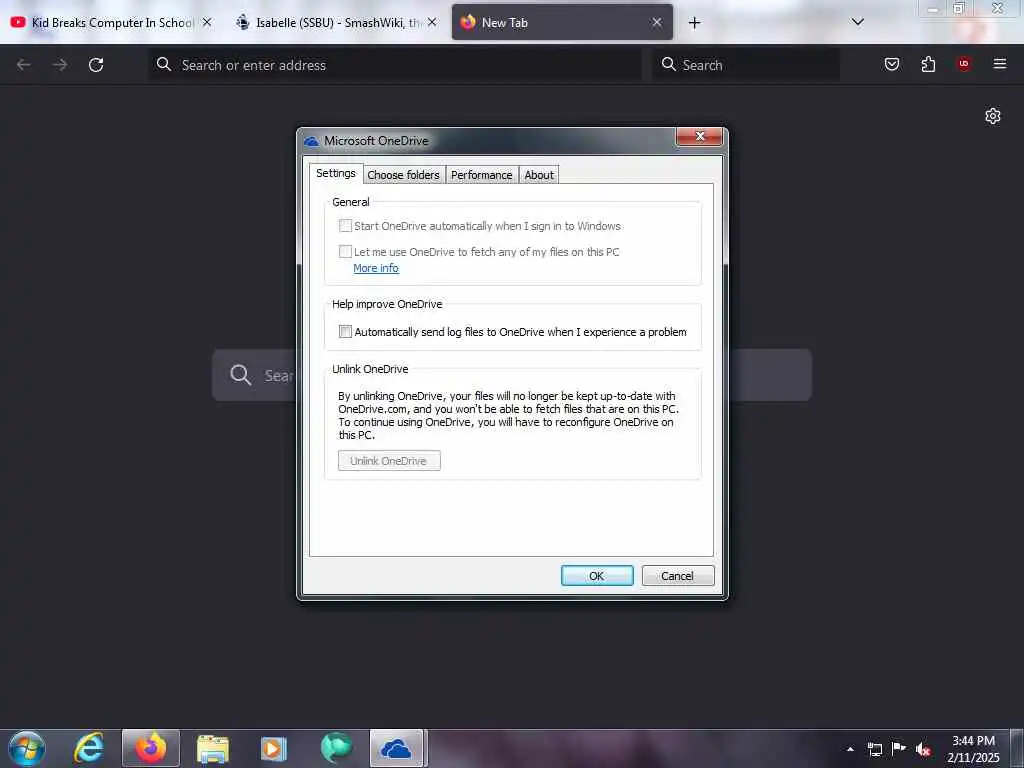Enable automatically send log files checkbox
1024x768 pixels.
[x=345, y=332]
